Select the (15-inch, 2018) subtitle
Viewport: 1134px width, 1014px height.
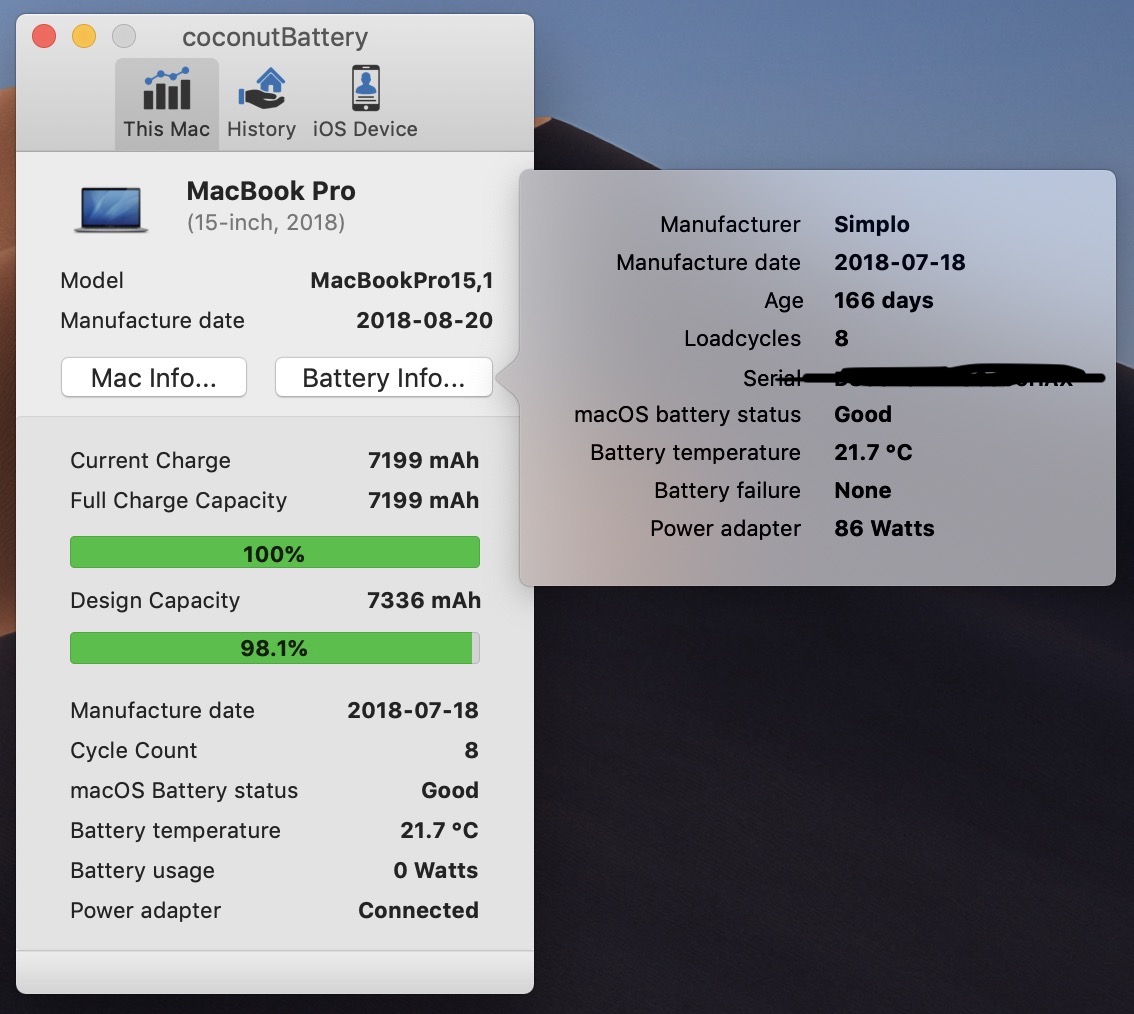point(265,223)
